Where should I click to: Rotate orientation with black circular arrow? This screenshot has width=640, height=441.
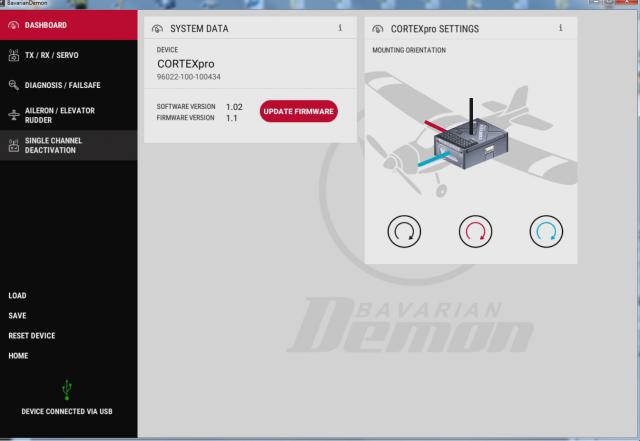404,232
